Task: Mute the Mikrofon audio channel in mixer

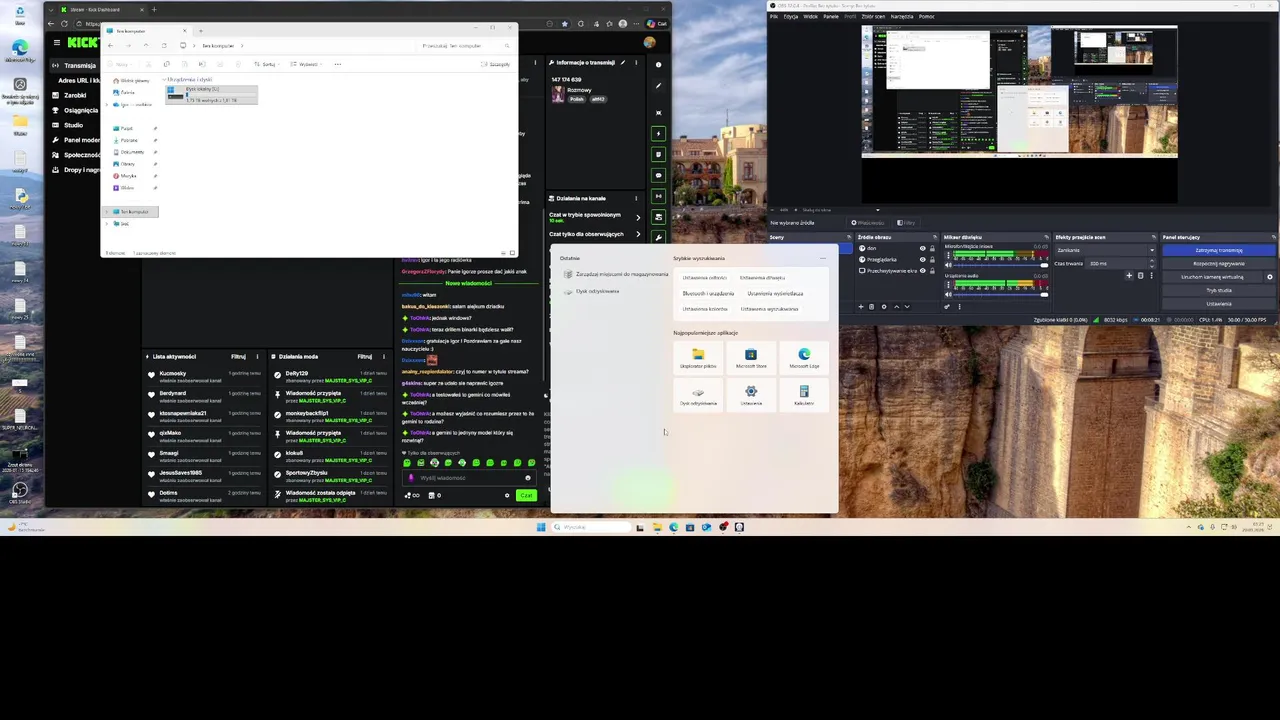Action: pos(948,265)
